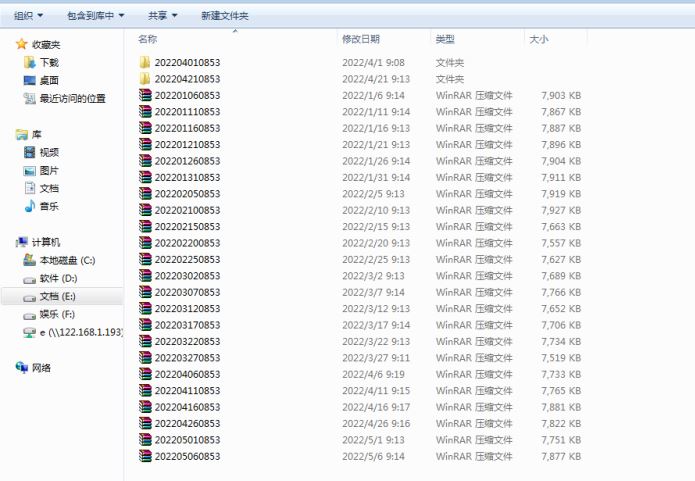The image size is (695, 481).
Task: Click the 新建文件夹 button
Action: [x=224, y=16]
